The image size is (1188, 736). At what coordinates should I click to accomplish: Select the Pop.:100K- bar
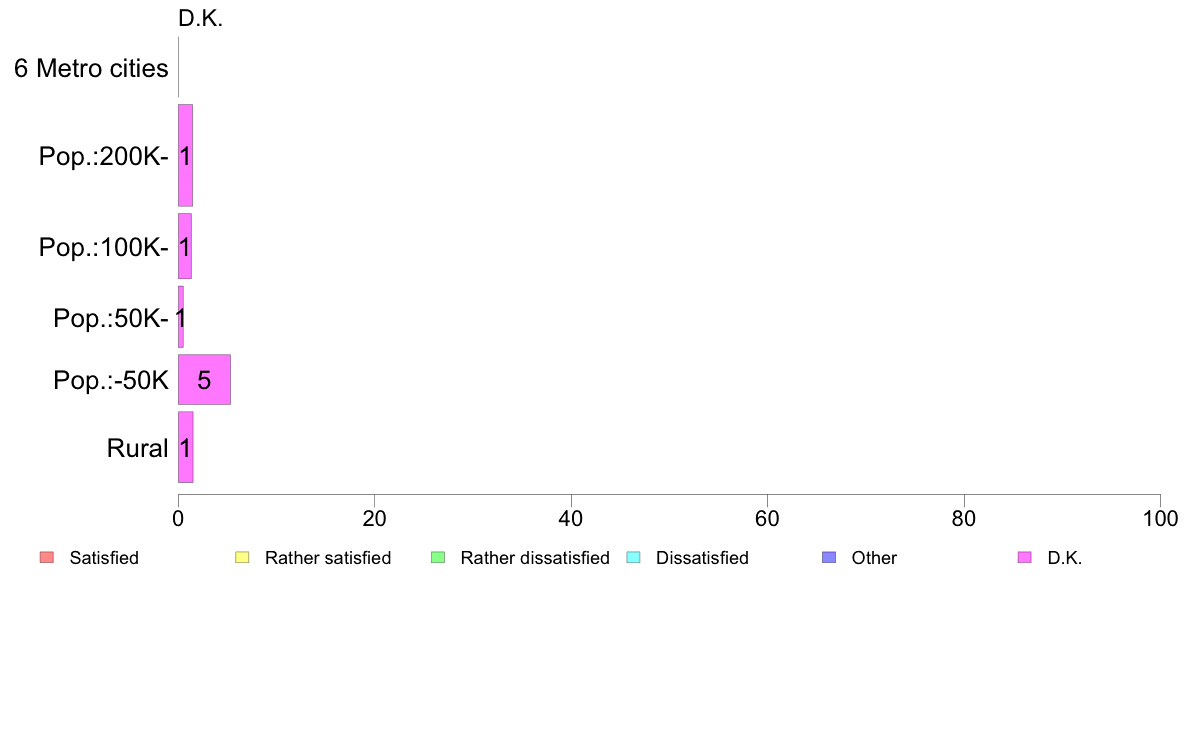tap(185, 246)
